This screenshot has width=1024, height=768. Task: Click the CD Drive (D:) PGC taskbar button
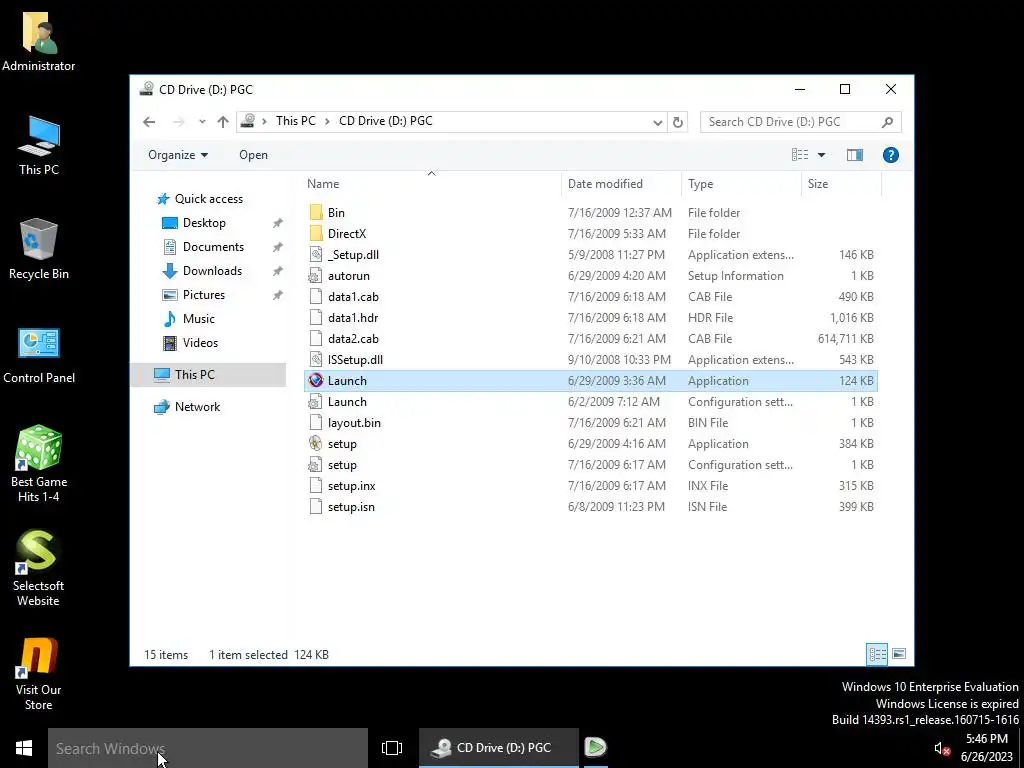(499, 748)
